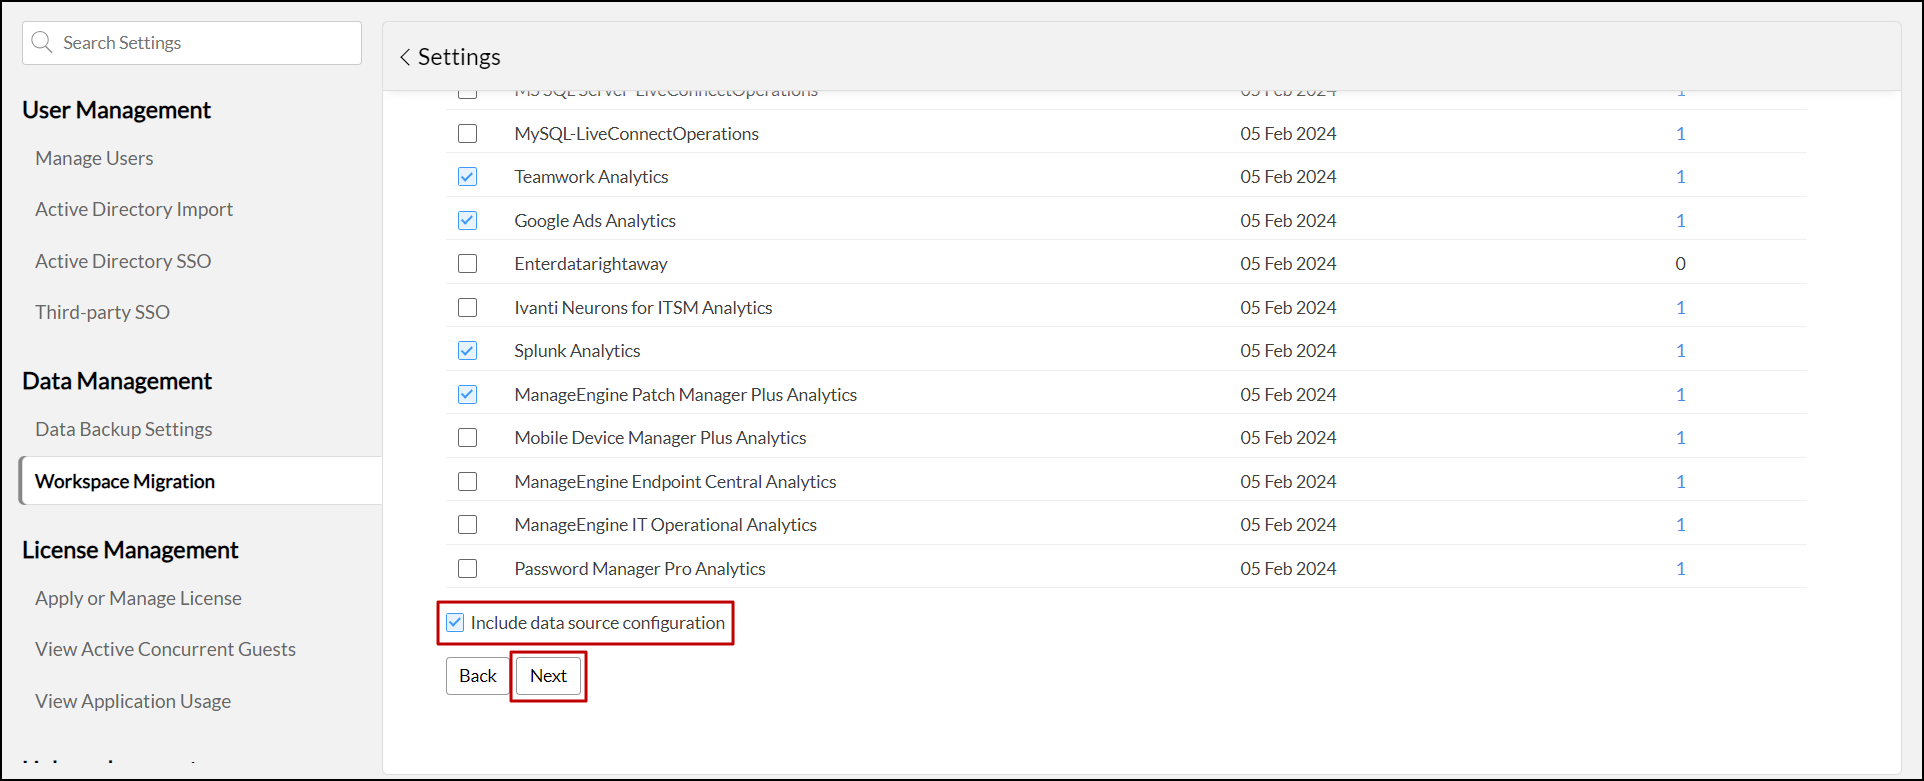Select the Enterdatarightaway workspace checkbox
This screenshot has height=781, width=1924.
click(467, 264)
